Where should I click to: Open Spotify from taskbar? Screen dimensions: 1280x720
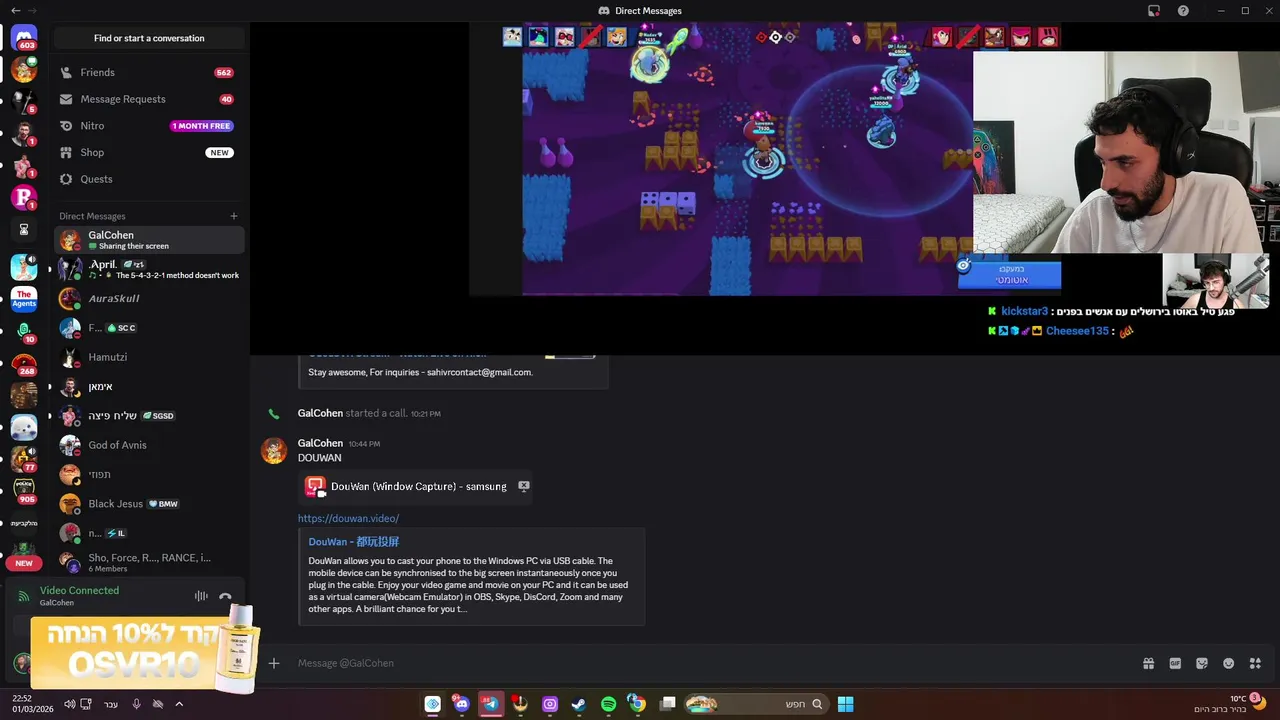tap(608, 704)
